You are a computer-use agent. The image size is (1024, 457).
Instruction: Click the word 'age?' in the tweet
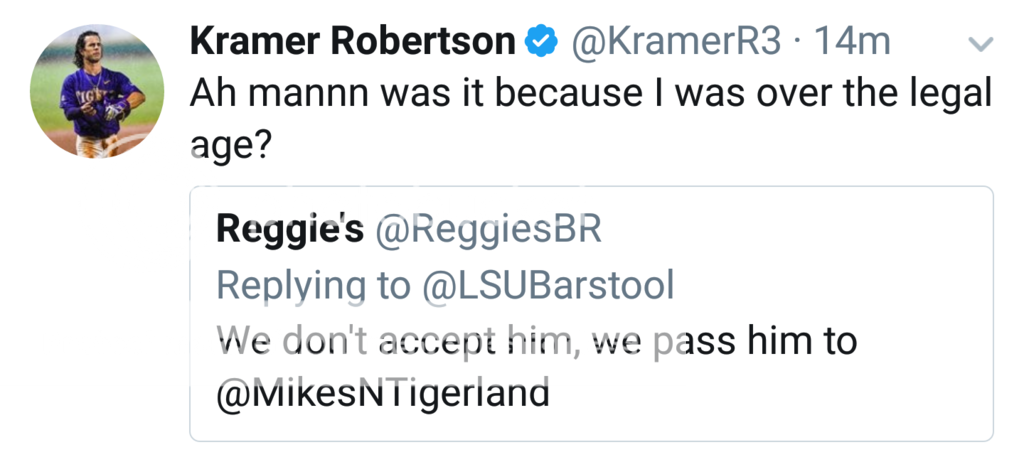[x=231, y=145]
